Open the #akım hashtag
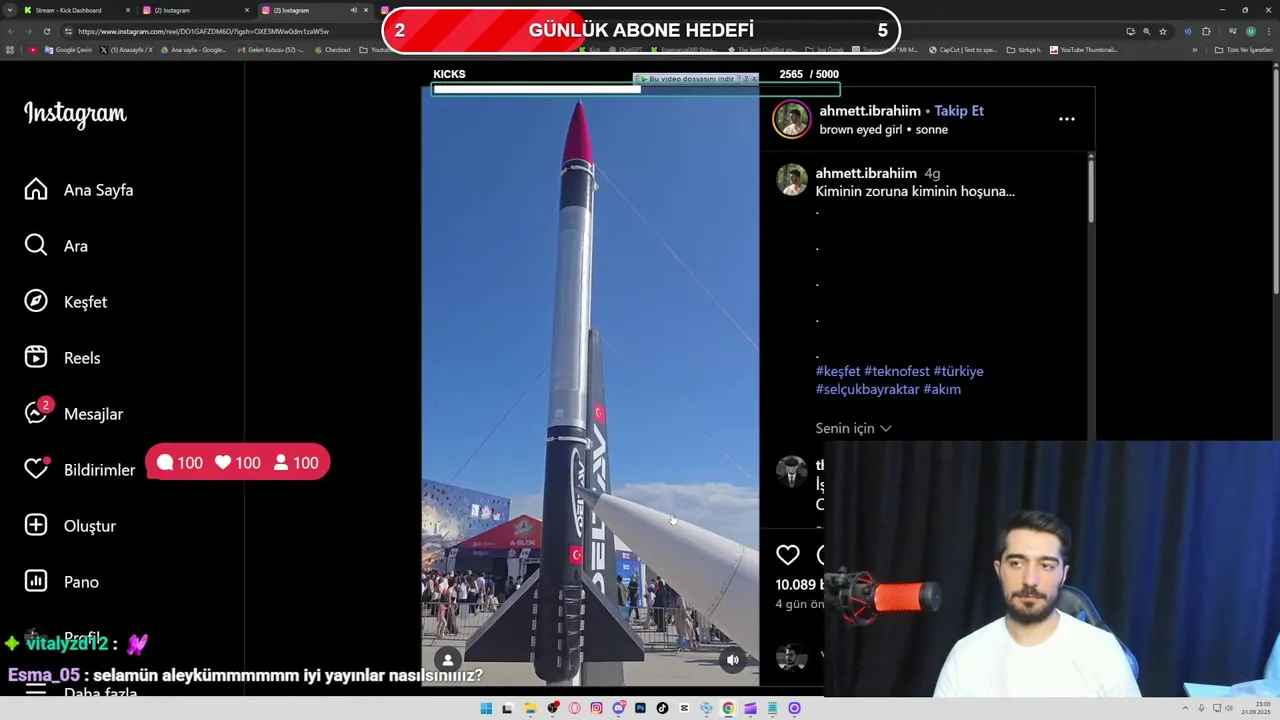Viewport: 1280px width, 720px height. coord(942,389)
